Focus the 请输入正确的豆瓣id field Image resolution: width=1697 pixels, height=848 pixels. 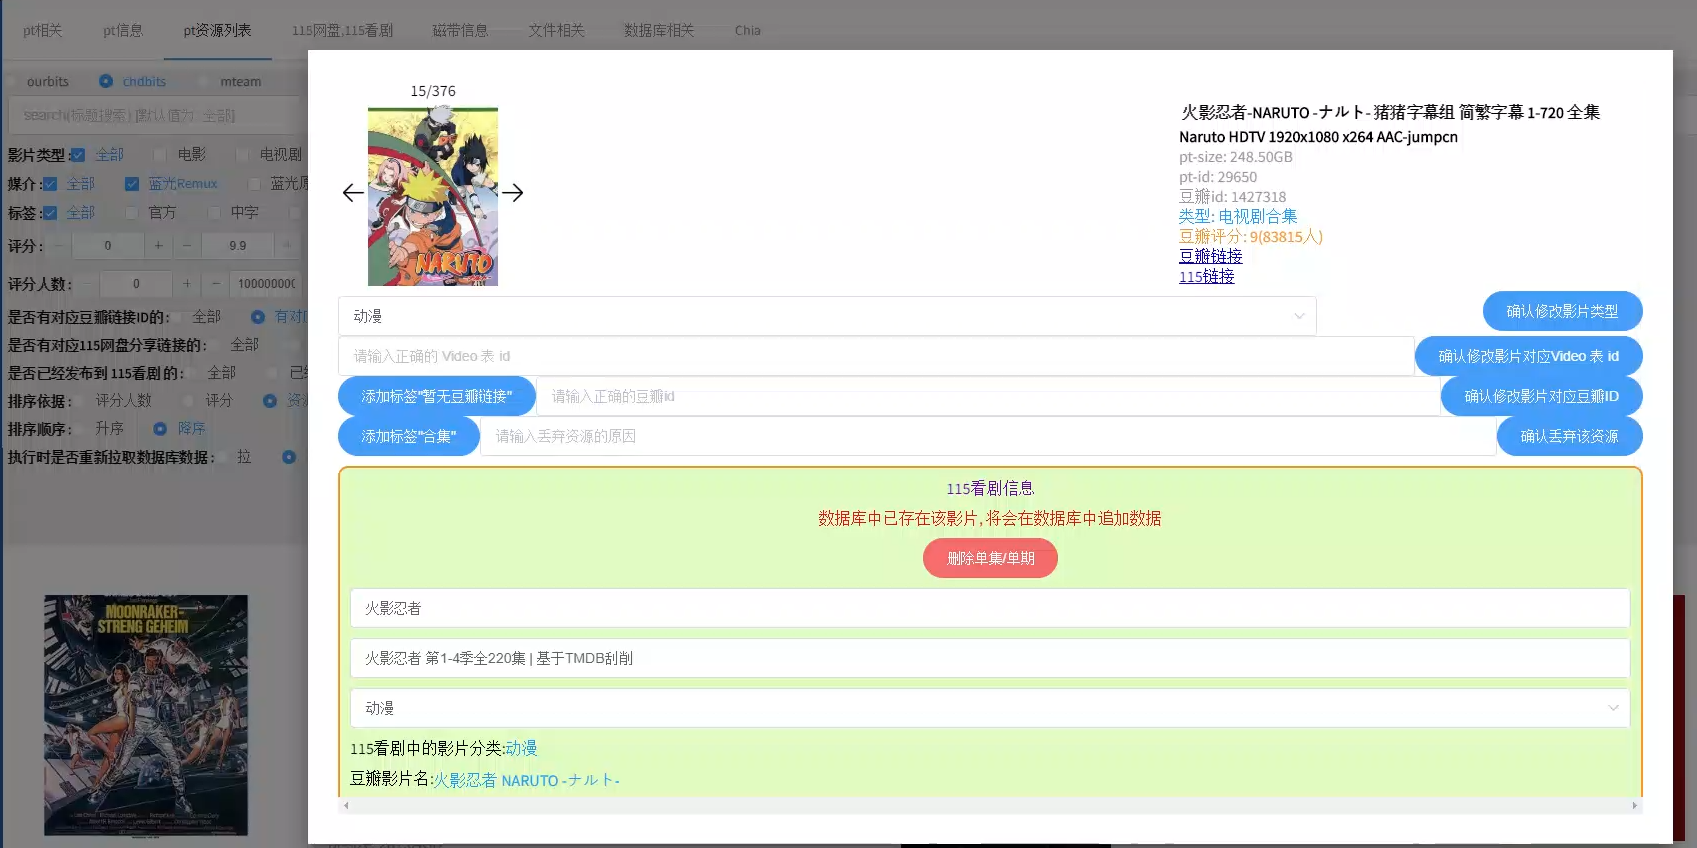(x=988, y=396)
